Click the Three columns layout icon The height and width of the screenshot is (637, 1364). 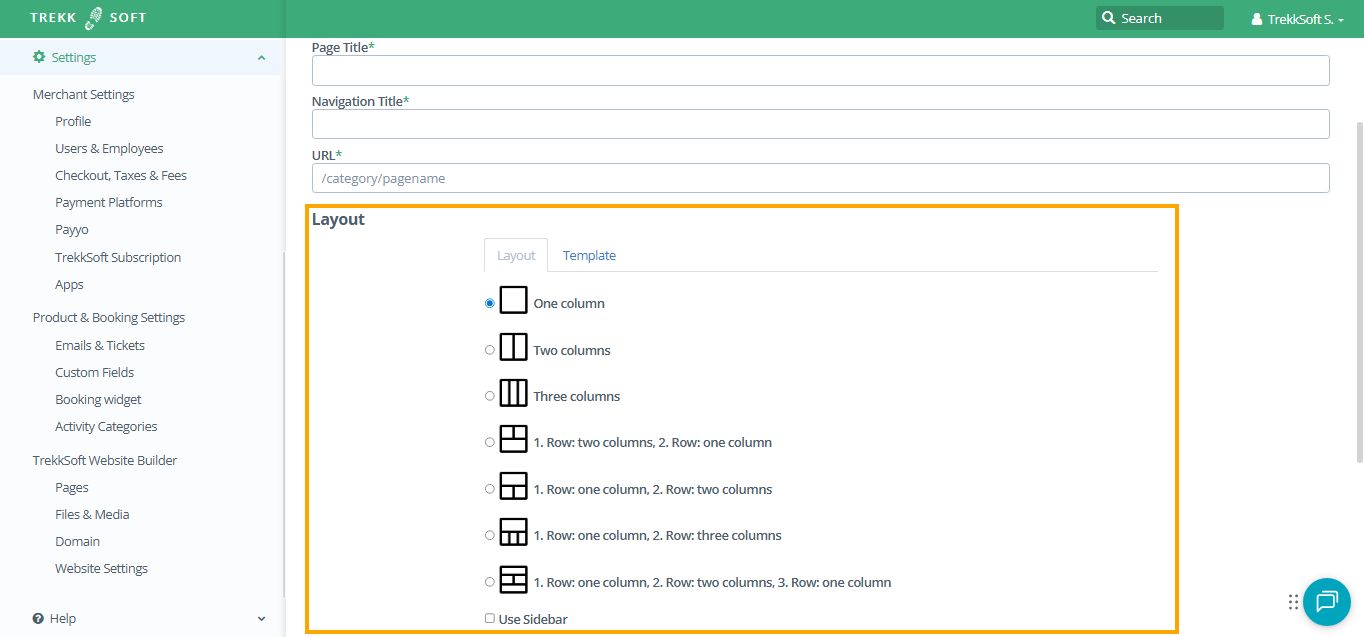point(513,393)
